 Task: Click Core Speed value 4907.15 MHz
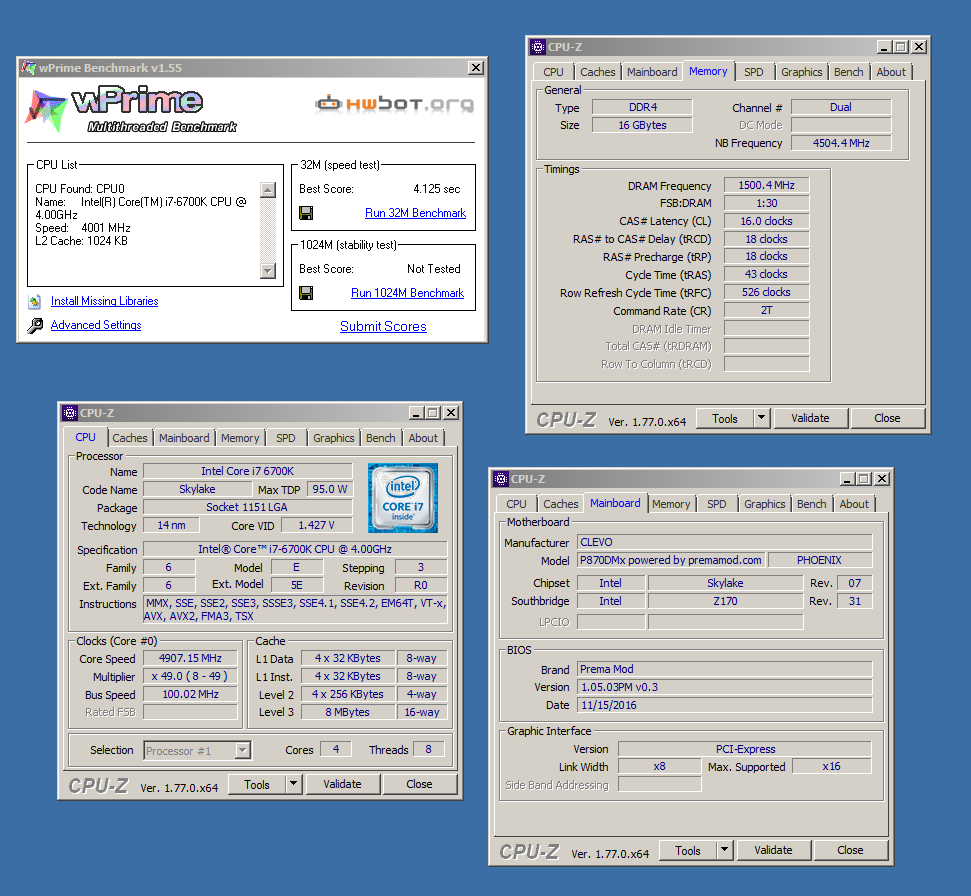pyautogui.click(x=190, y=659)
